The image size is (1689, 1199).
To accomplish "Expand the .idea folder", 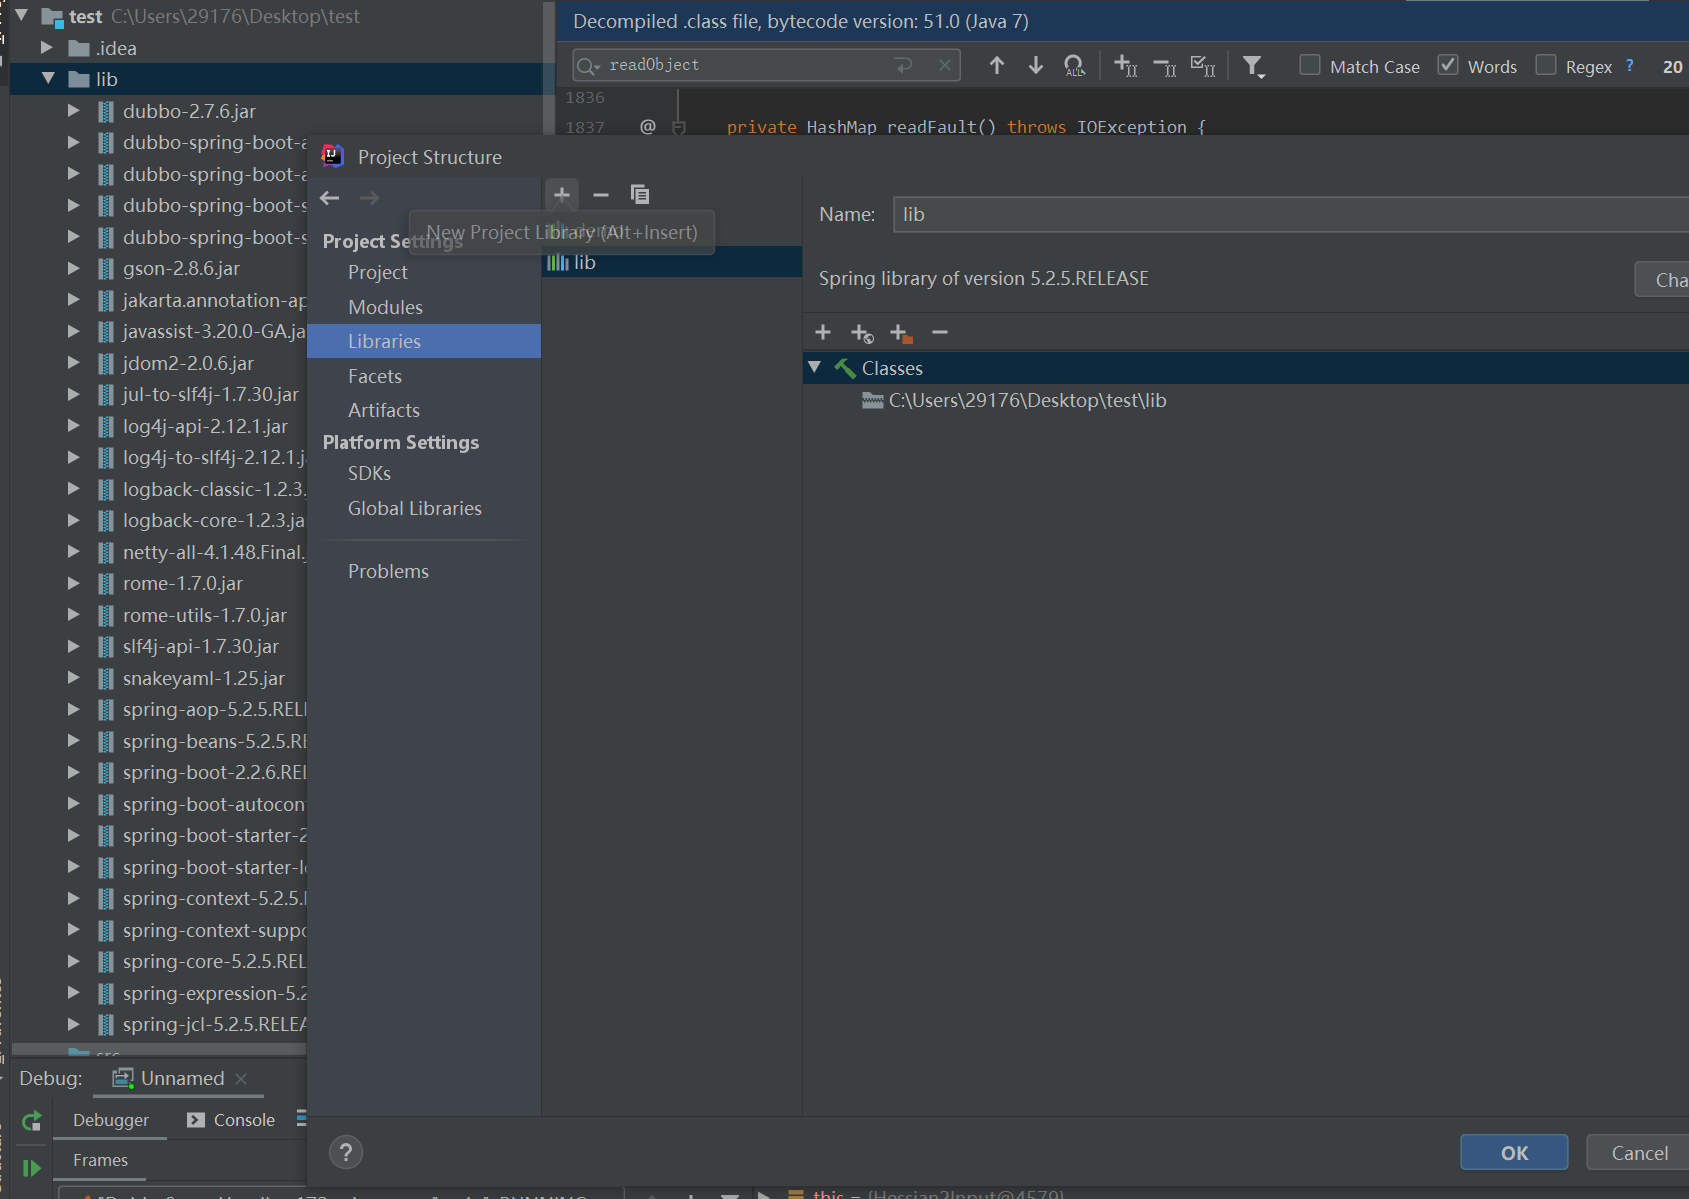I will pyautogui.click(x=47, y=47).
